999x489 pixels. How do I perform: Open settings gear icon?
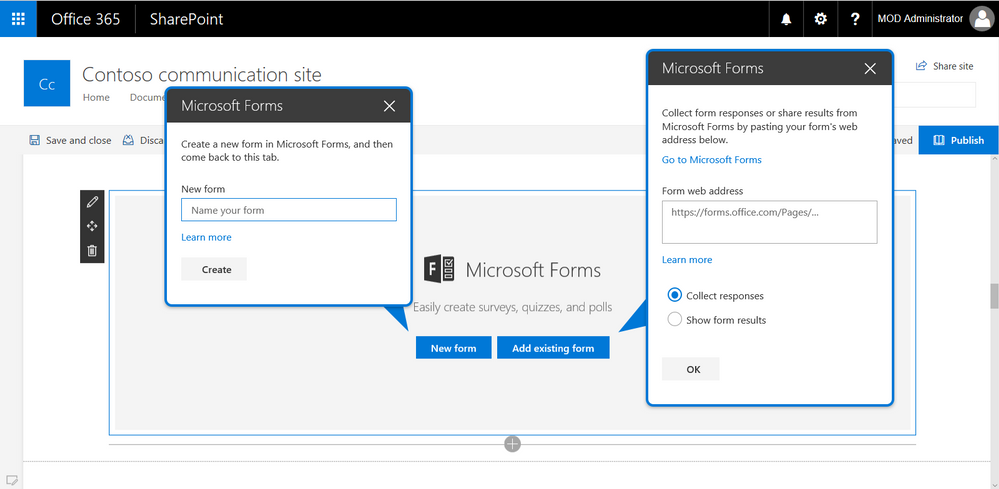point(821,19)
